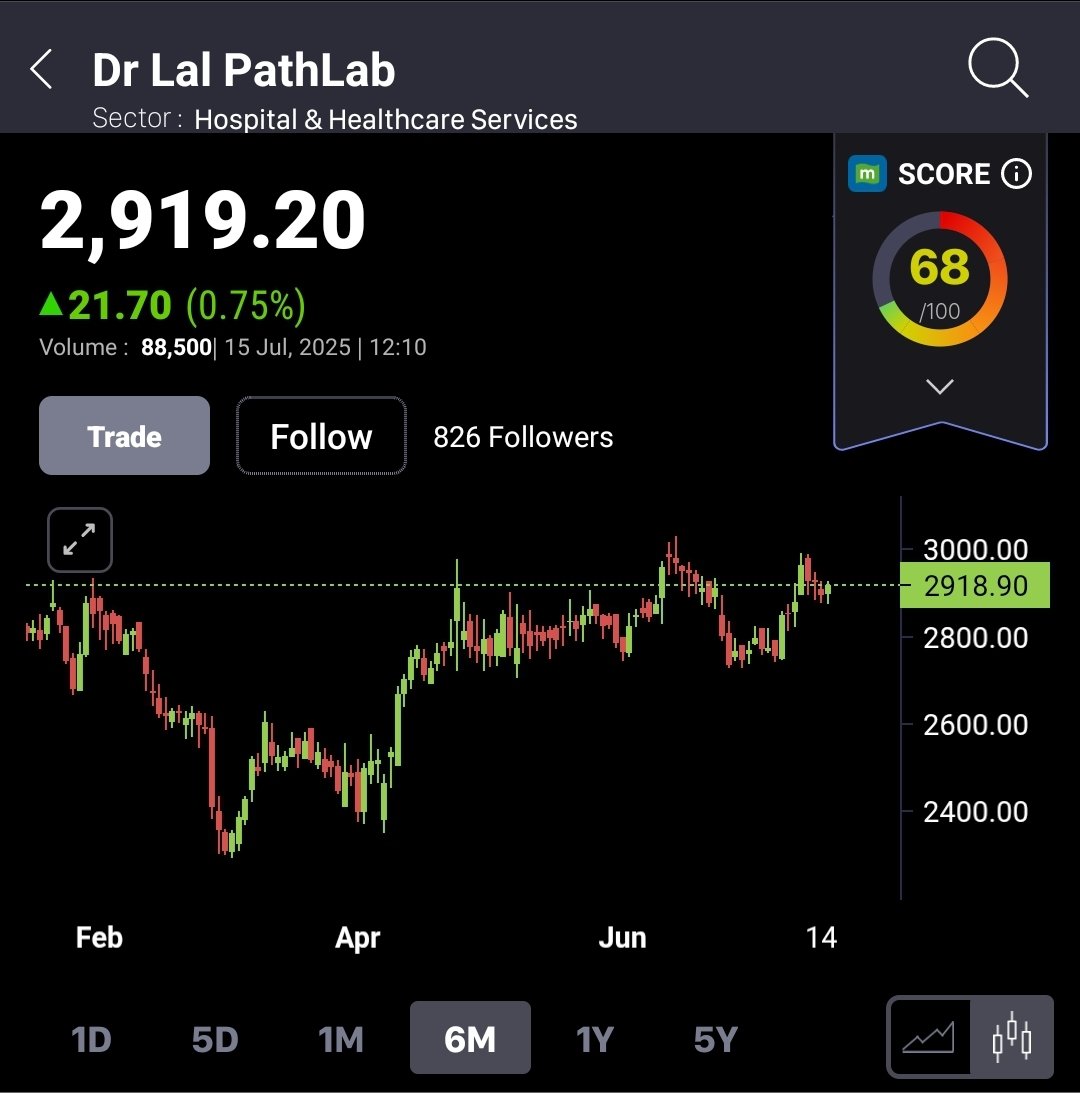Tap the 2800.00 axis label
The width and height of the screenshot is (1080, 1093).
975,637
